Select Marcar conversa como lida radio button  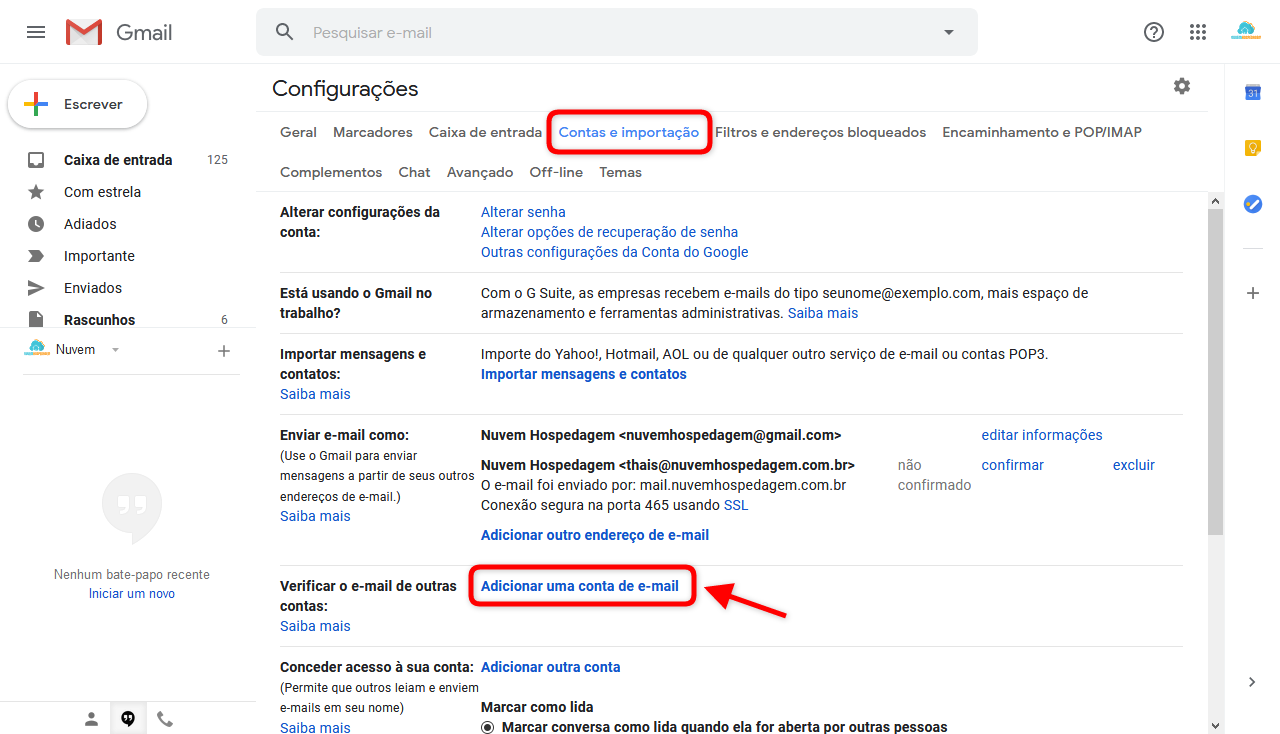(x=488, y=727)
